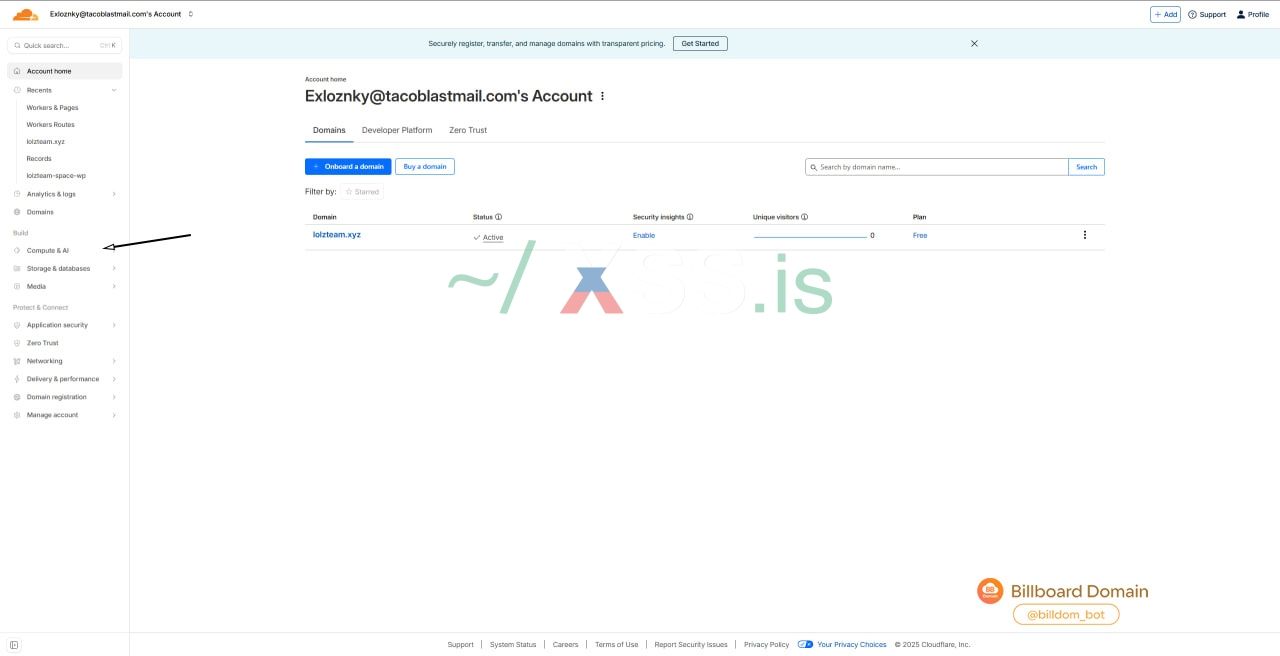
Task: Expand the Media chevron
Action: click(114, 286)
